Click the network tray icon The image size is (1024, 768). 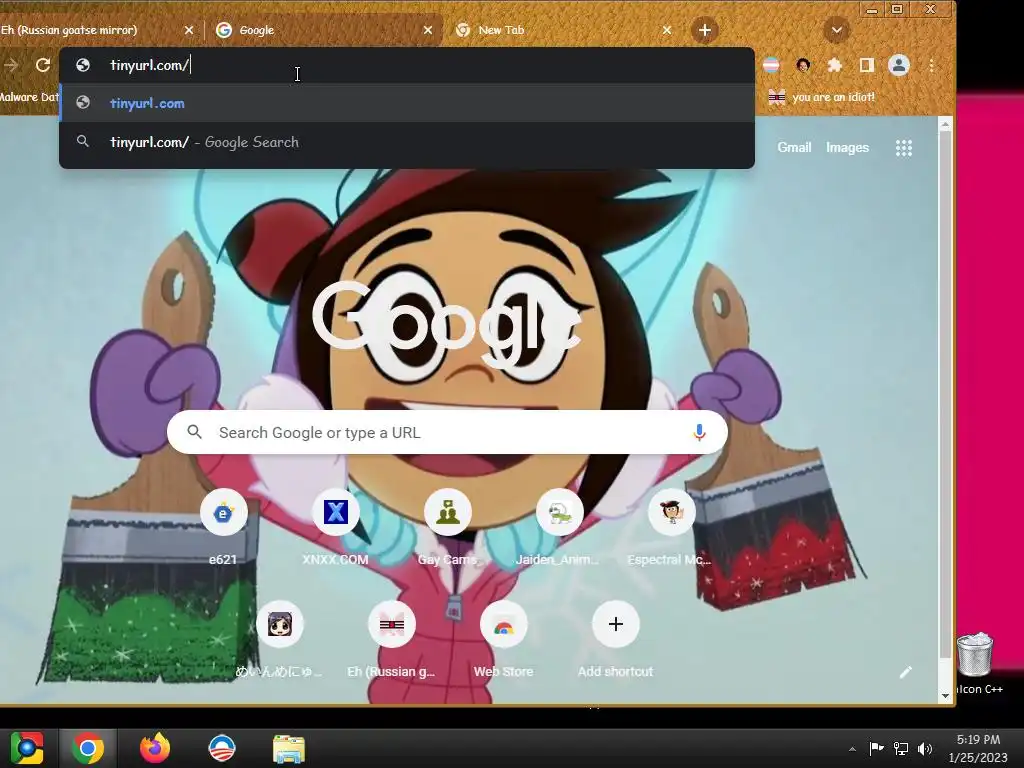[901, 748]
